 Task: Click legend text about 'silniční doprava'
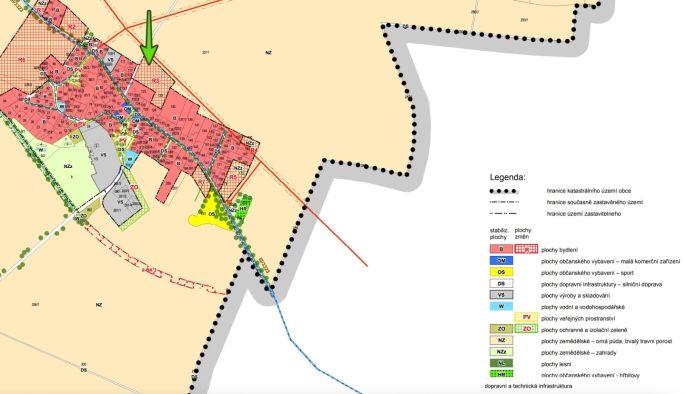602,284
